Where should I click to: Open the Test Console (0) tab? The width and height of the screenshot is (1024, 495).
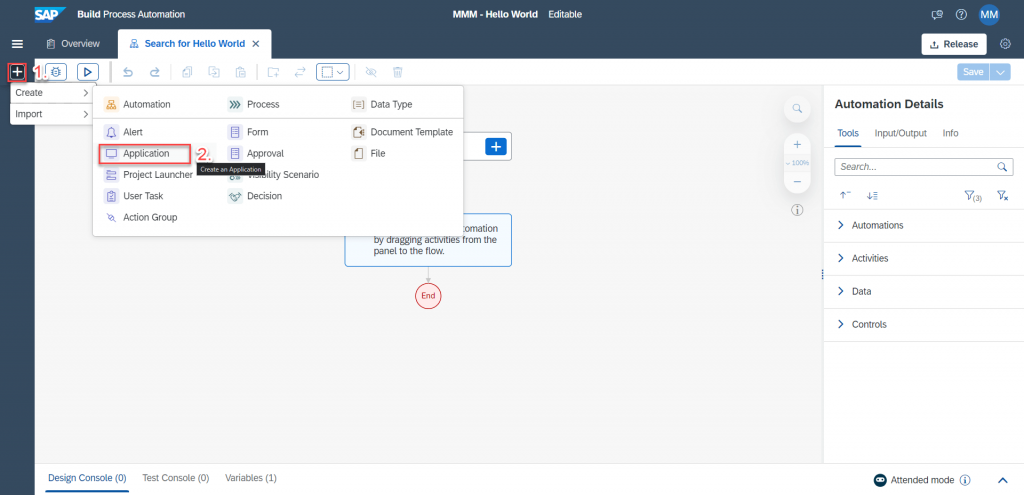176,478
